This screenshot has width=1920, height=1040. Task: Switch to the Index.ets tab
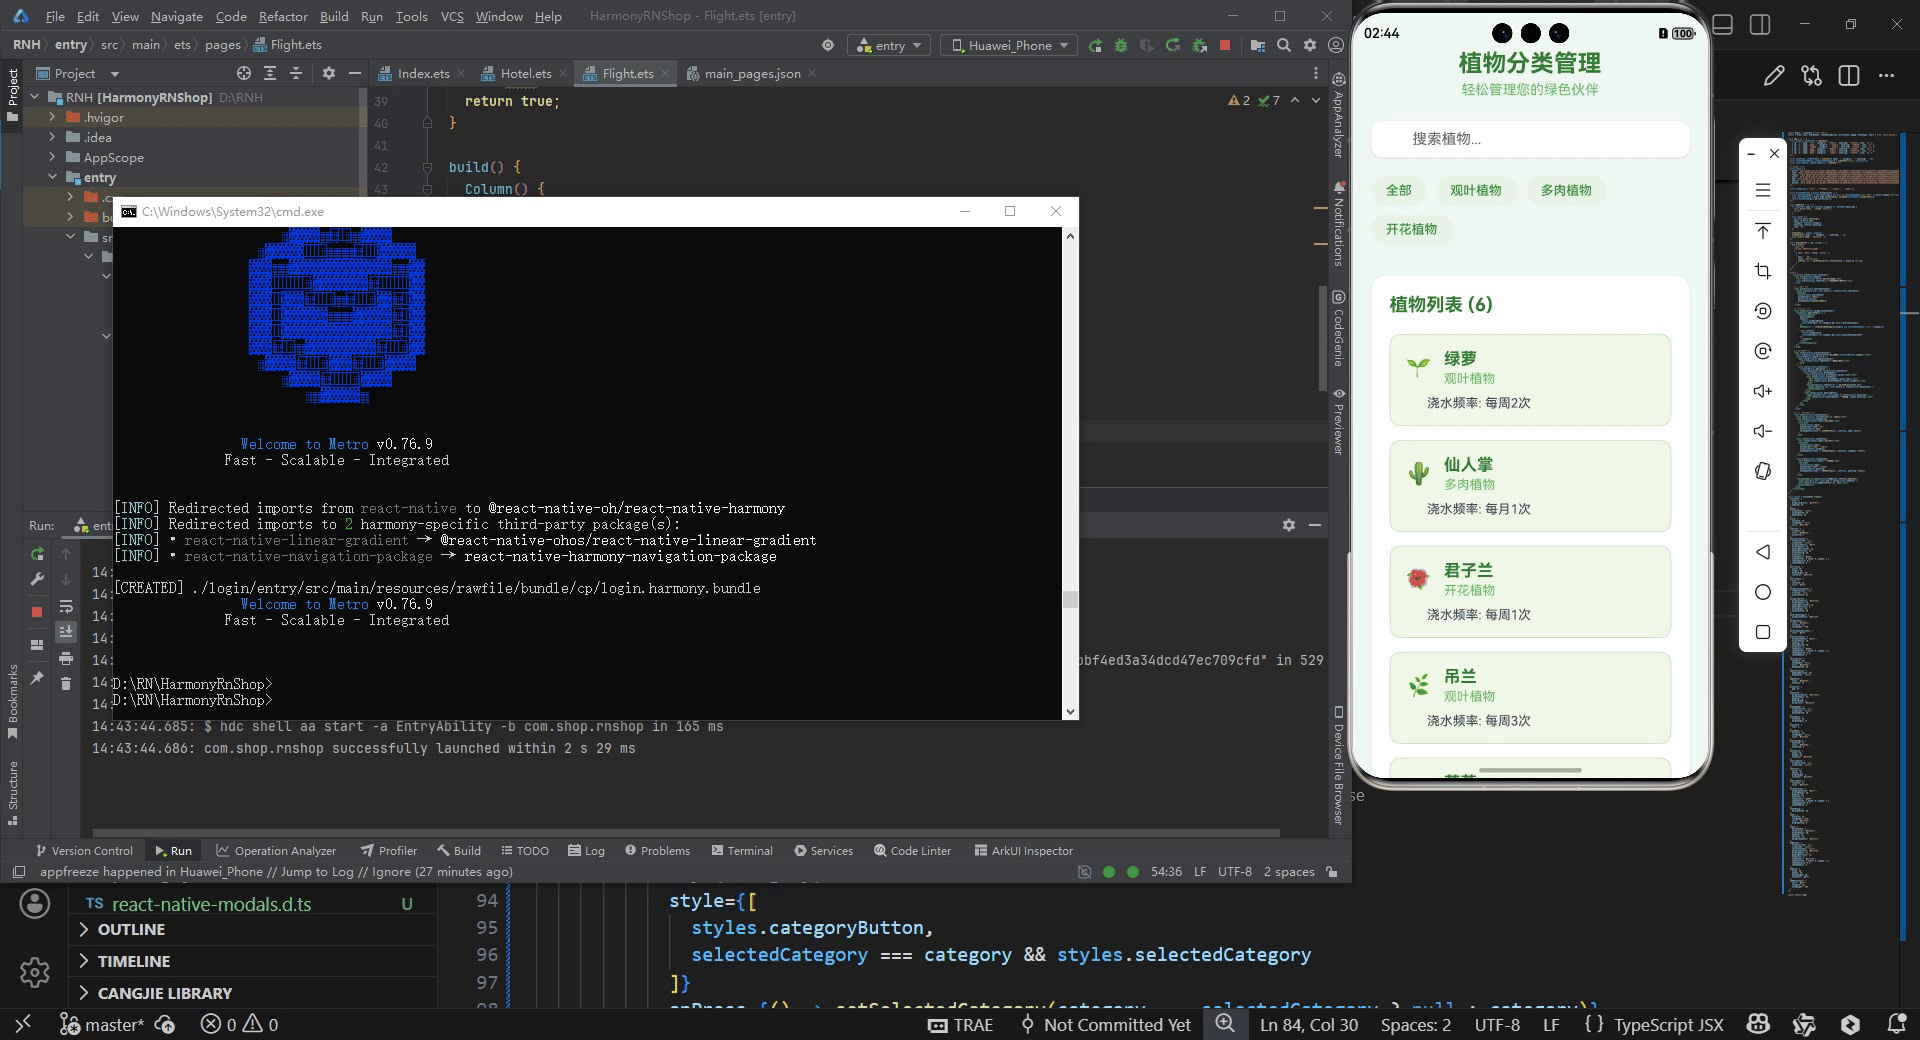[422, 73]
